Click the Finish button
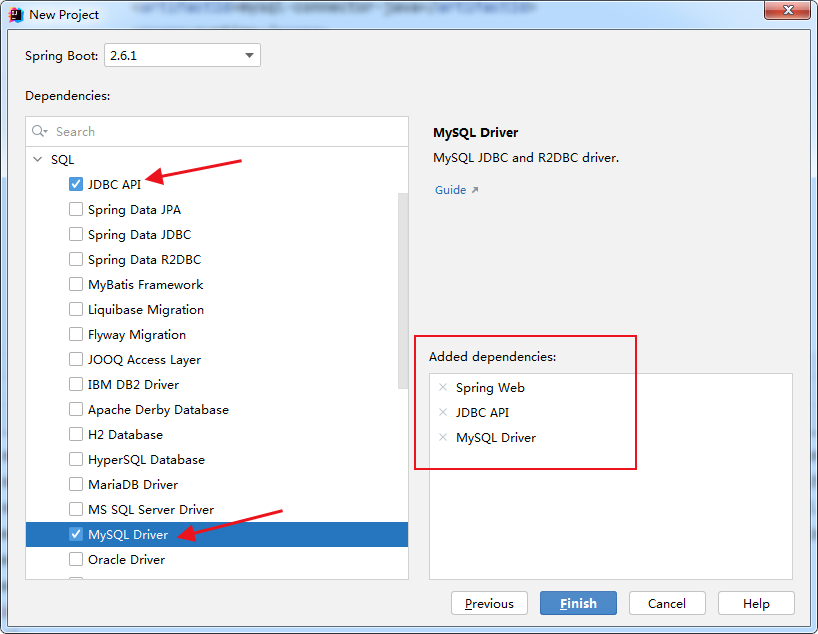 (578, 603)
